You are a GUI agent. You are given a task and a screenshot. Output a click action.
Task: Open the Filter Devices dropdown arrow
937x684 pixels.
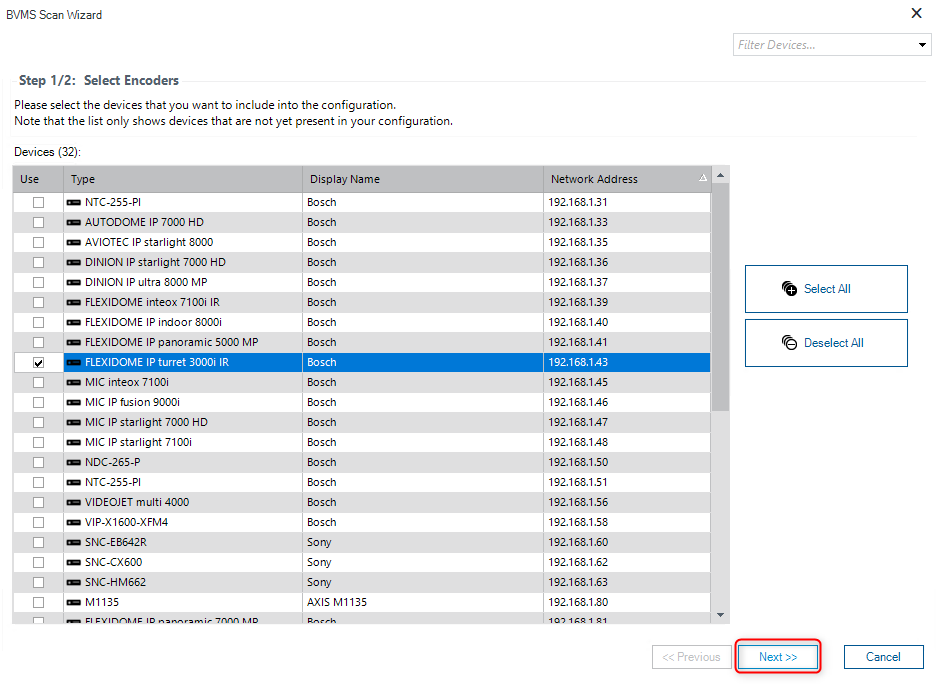tap(922, 45)
